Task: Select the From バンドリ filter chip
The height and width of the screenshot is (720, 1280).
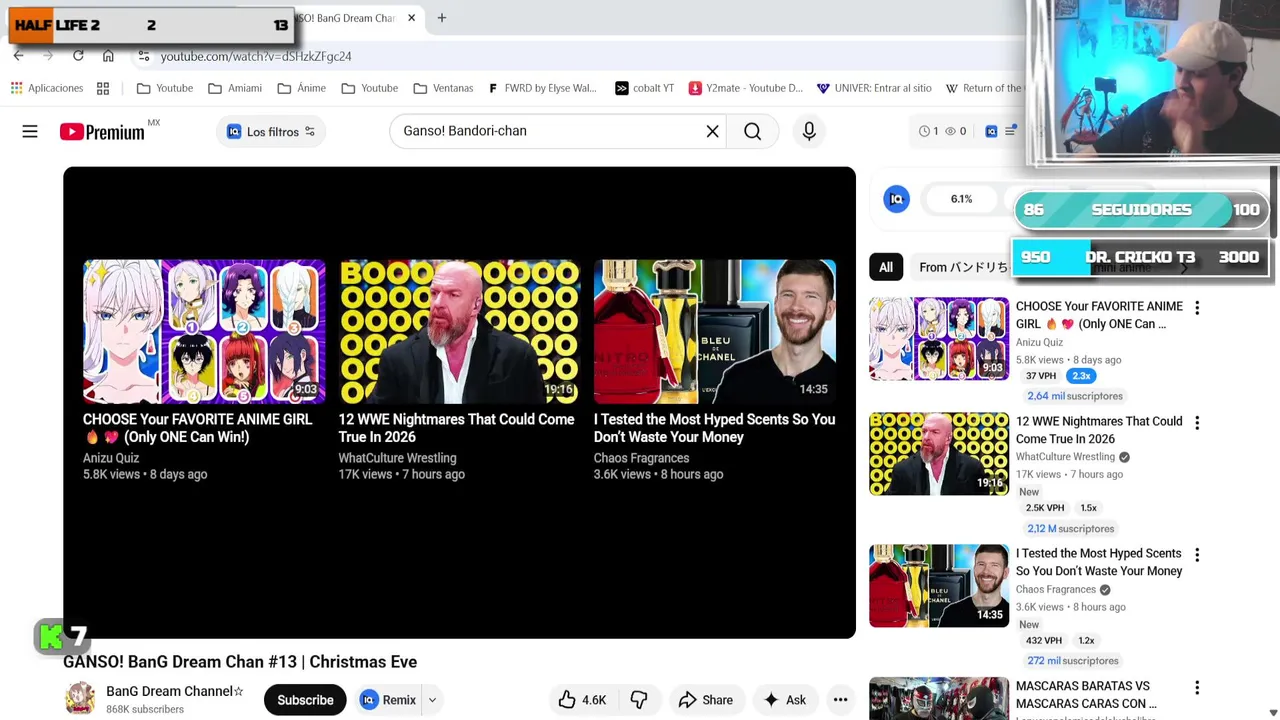Action: pos(963,267)
